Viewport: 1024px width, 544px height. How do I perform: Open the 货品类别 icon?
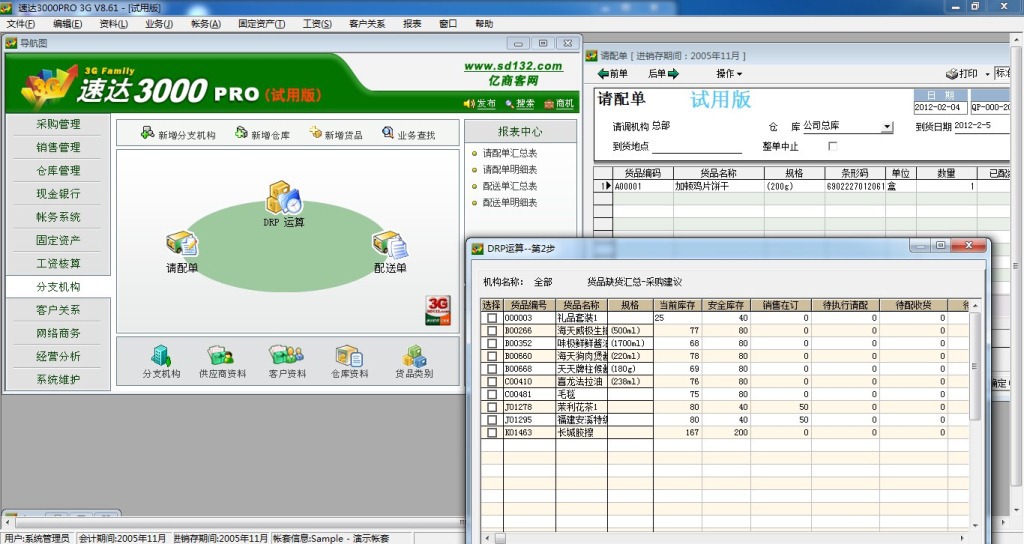point(414,356)
